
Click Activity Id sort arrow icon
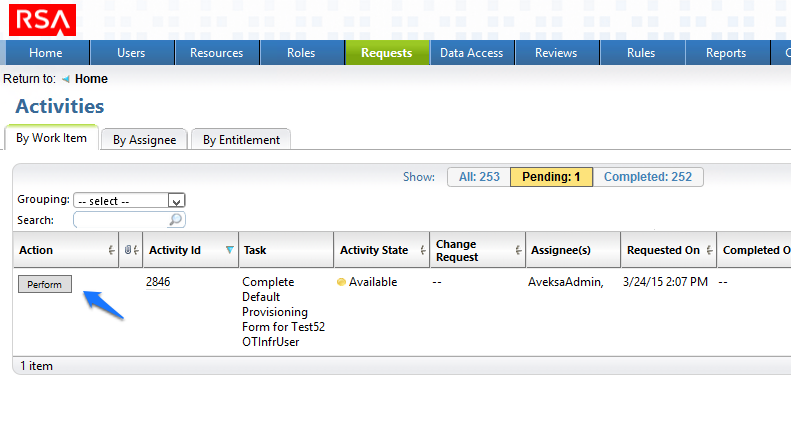click(x=230, y=250)
